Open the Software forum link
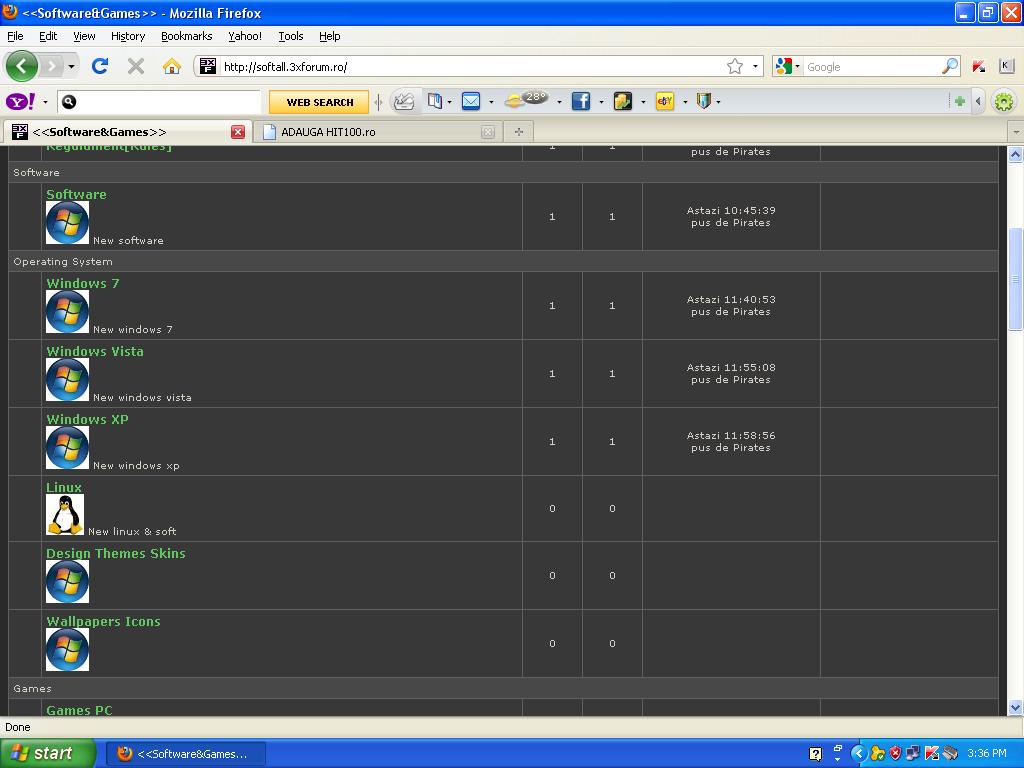The height and width of the screenshot is (768, 1024). coord(76,195)
